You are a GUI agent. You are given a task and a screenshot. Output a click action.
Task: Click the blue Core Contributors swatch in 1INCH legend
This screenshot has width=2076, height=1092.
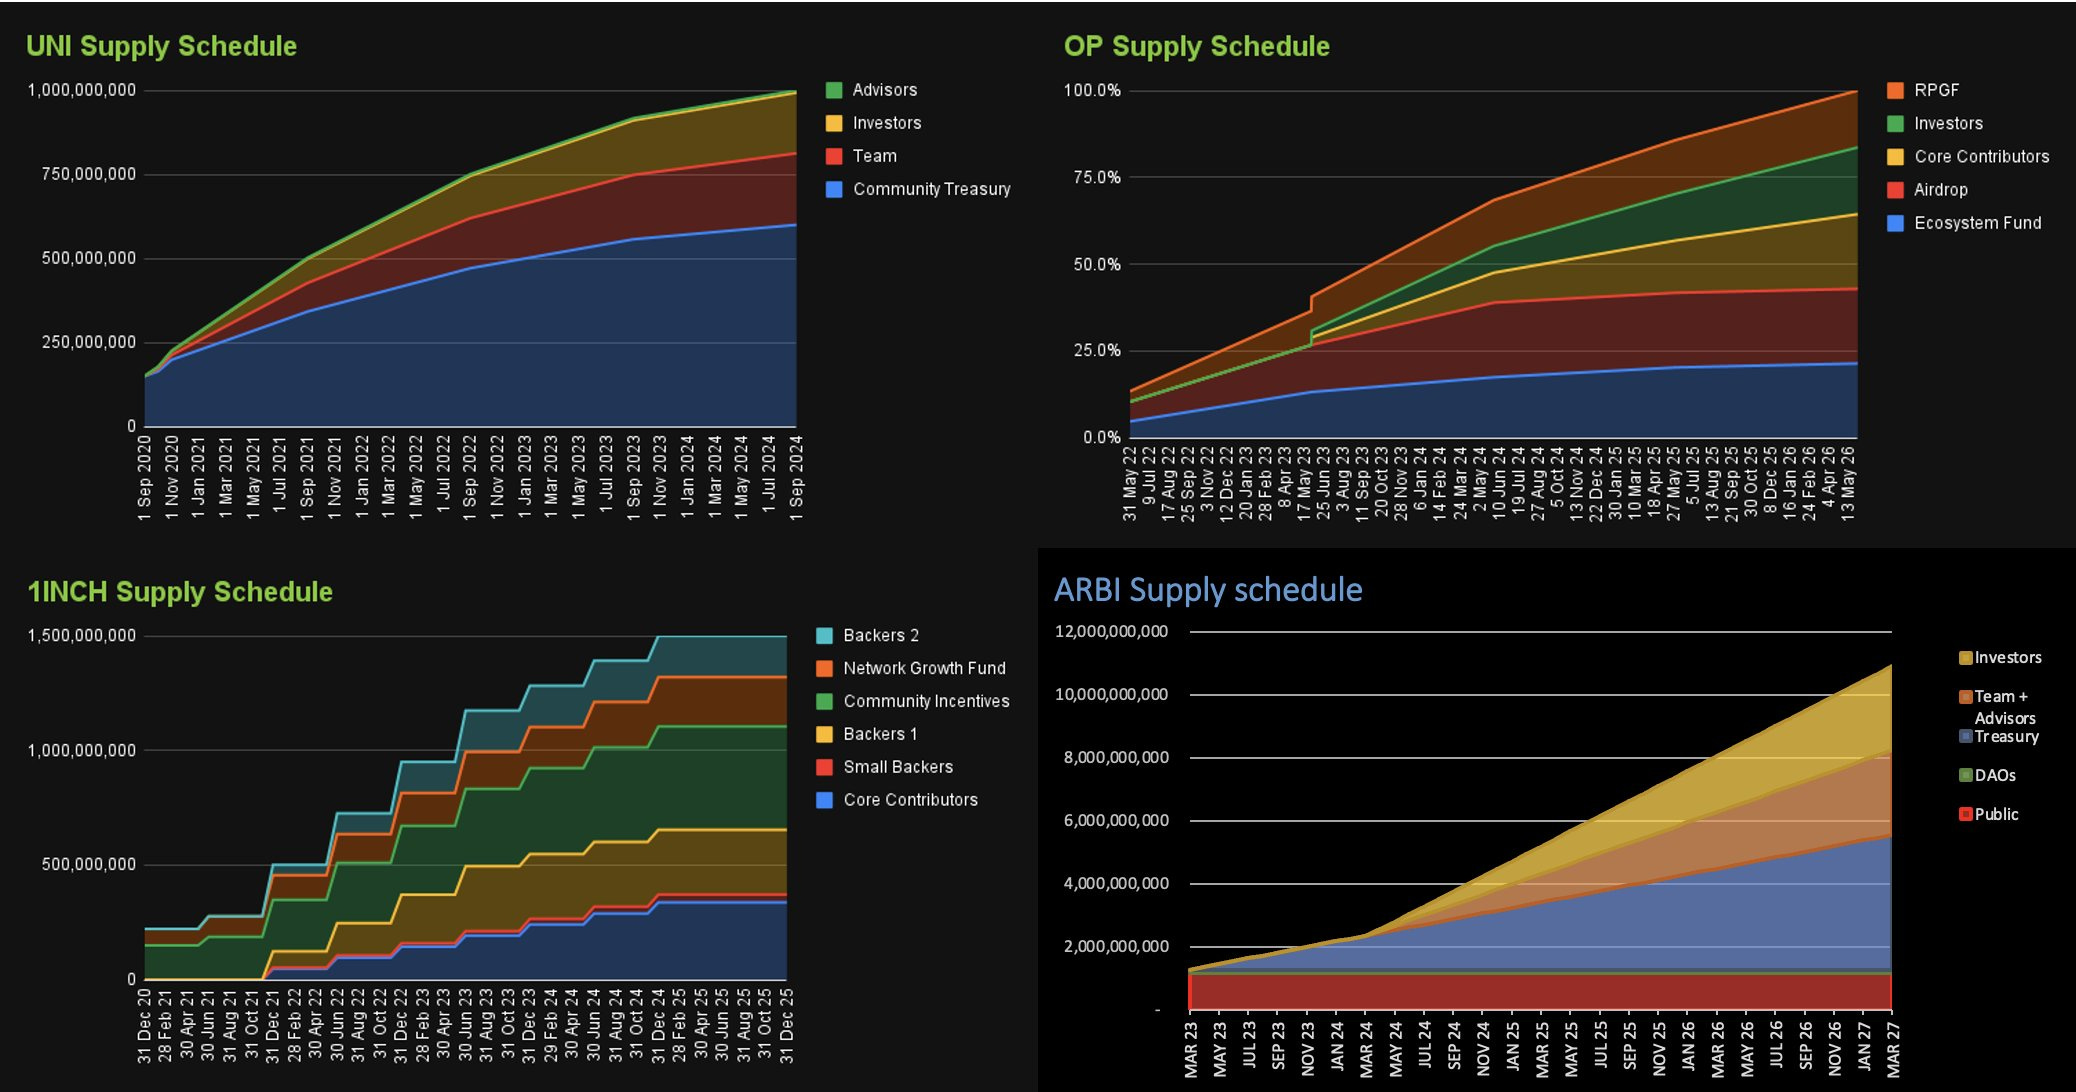[x=824, y=800]
